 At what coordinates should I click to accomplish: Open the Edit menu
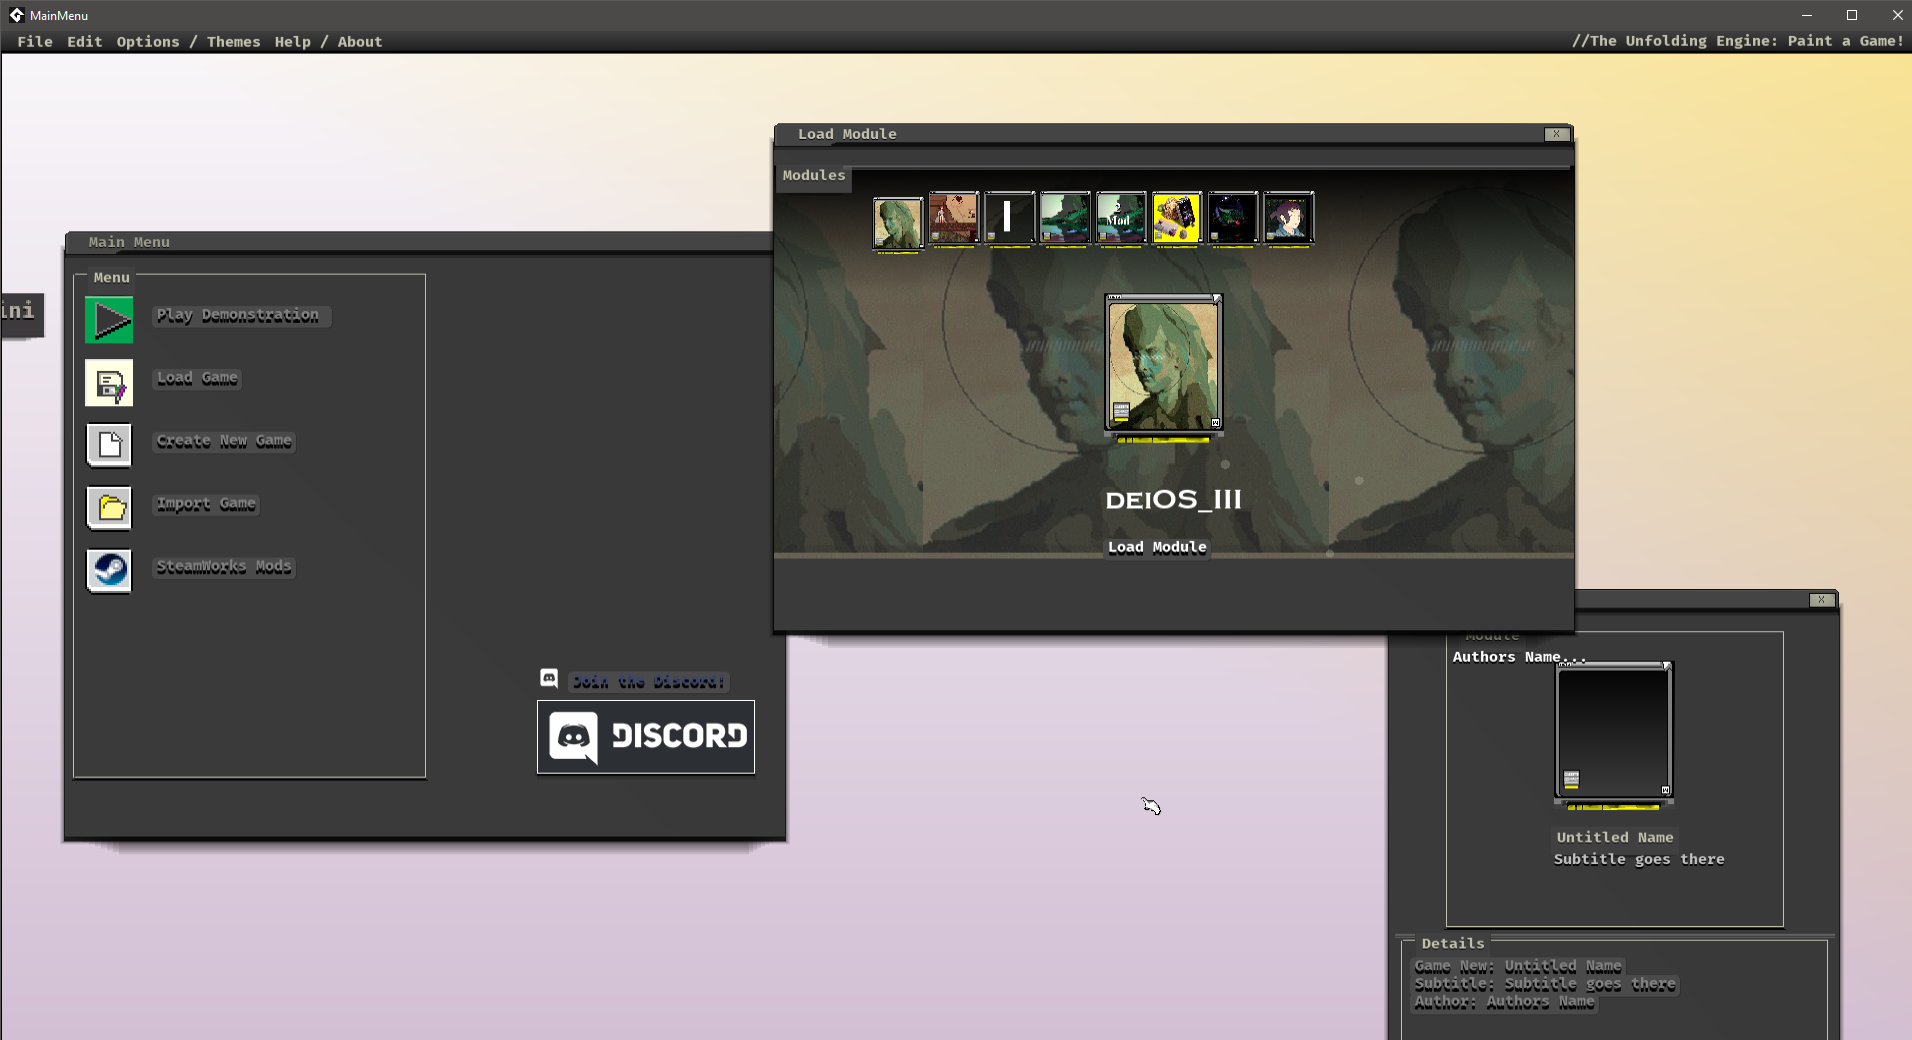point(85,42)
